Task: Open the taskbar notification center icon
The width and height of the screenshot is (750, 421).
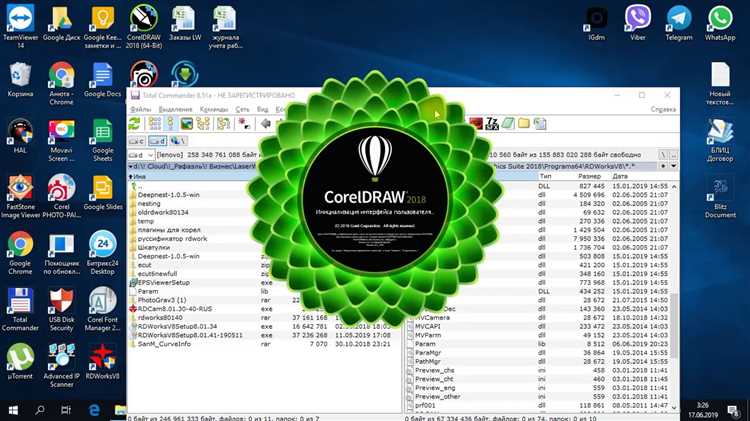Action: [x=733, y=410]
